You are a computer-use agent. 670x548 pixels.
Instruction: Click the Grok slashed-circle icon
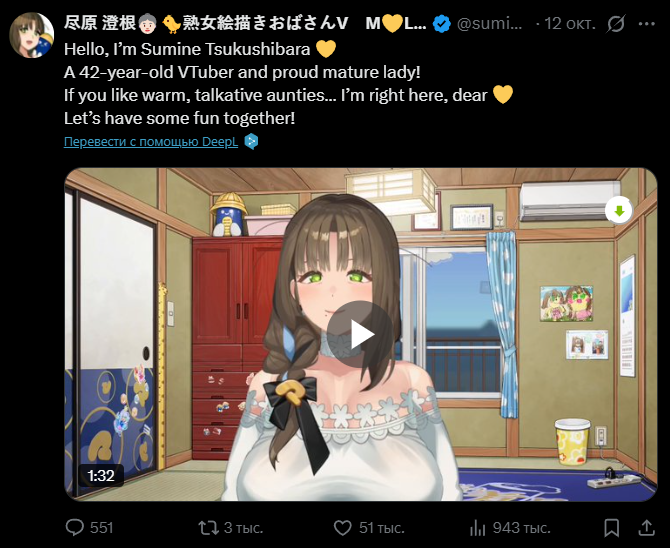coord(616,24)
